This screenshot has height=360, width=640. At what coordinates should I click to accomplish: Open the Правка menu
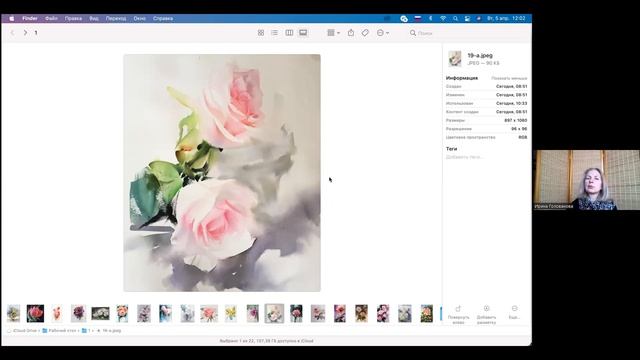coord(73,18)
